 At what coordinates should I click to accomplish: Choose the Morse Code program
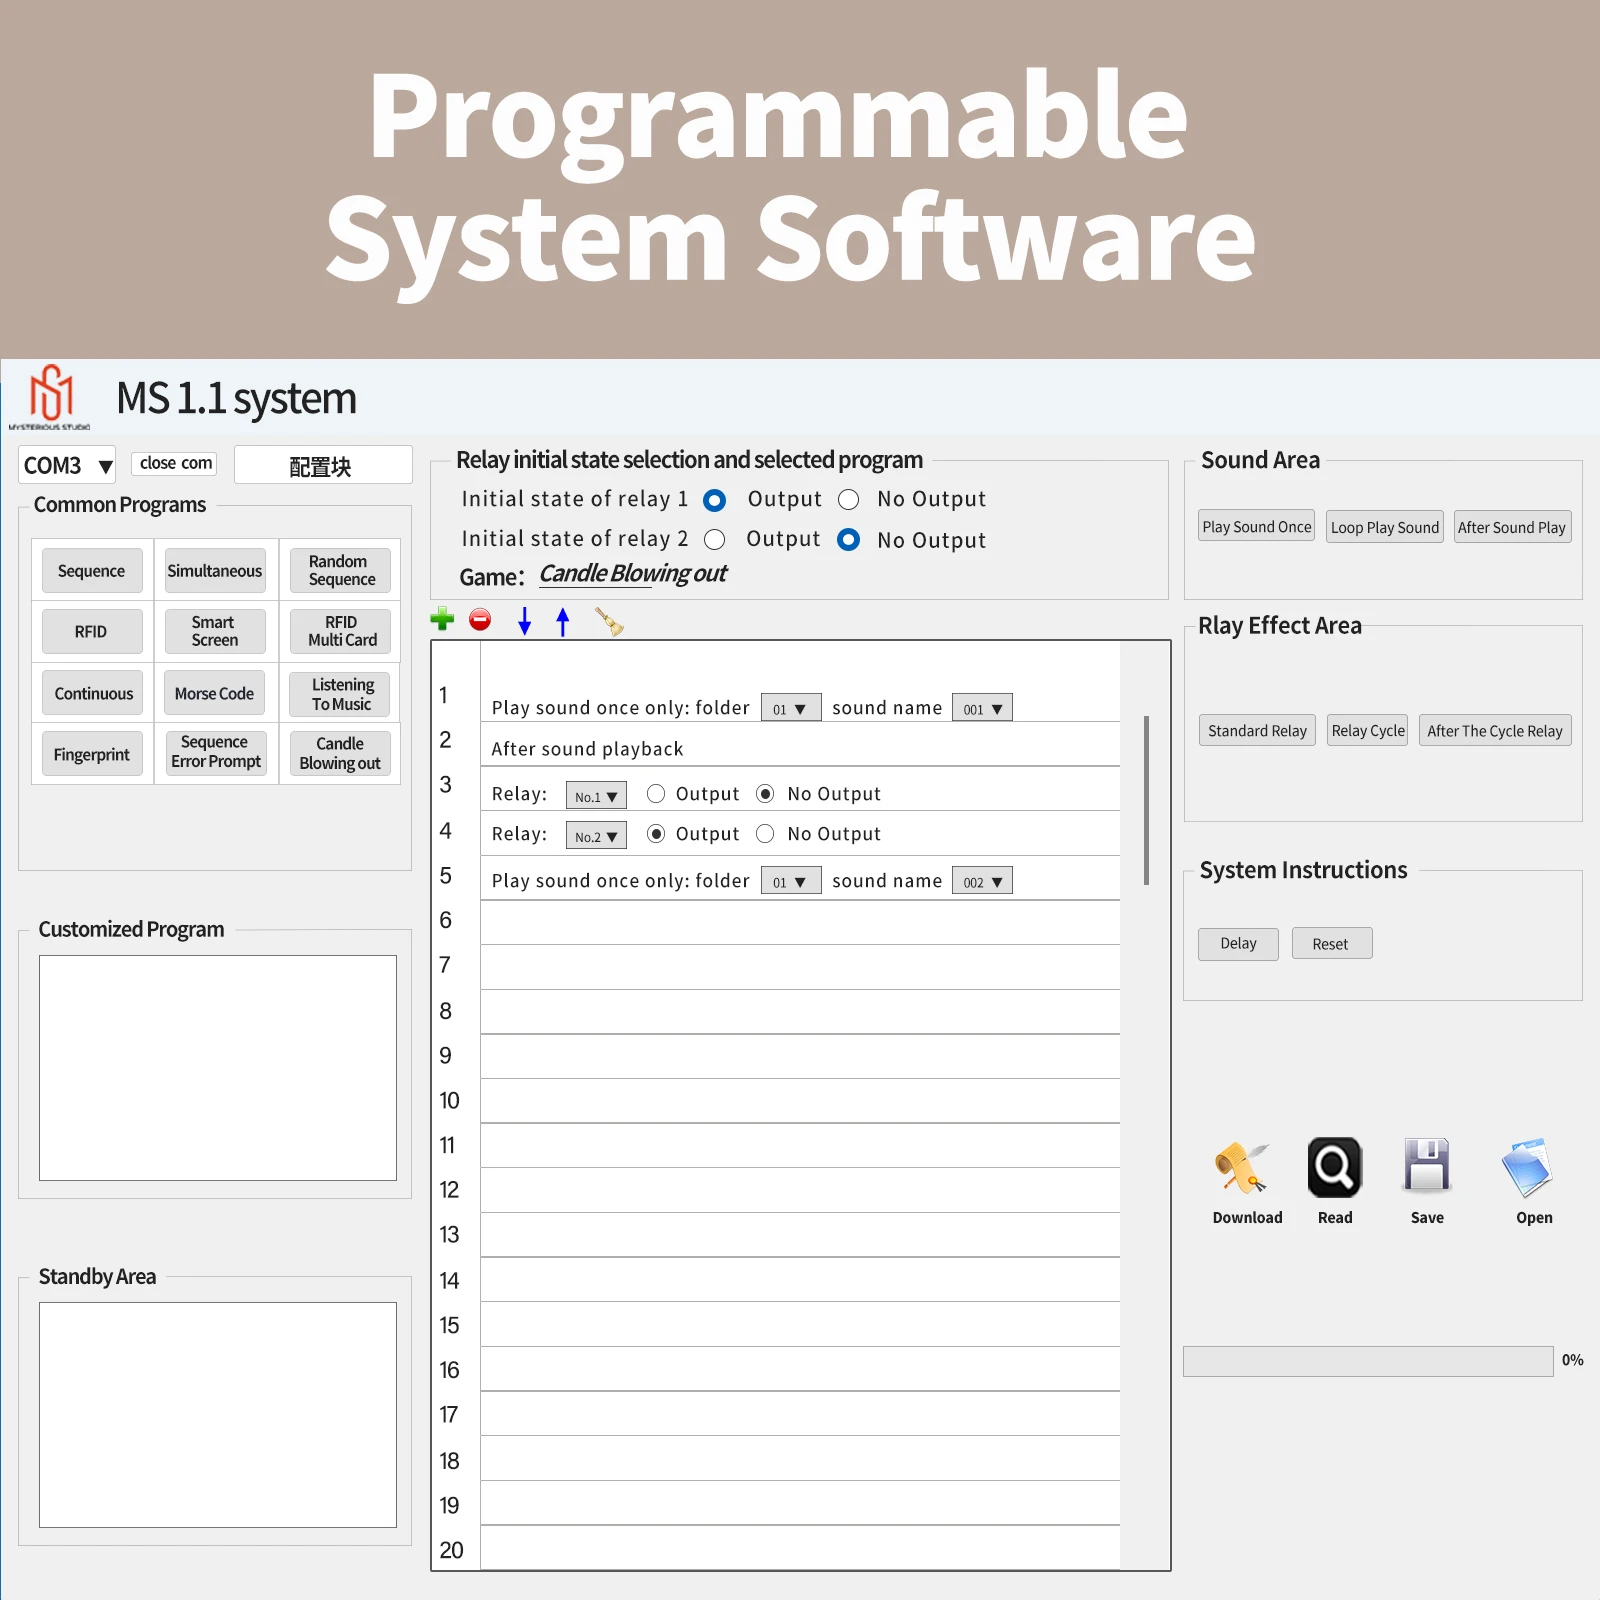point(215,693)
